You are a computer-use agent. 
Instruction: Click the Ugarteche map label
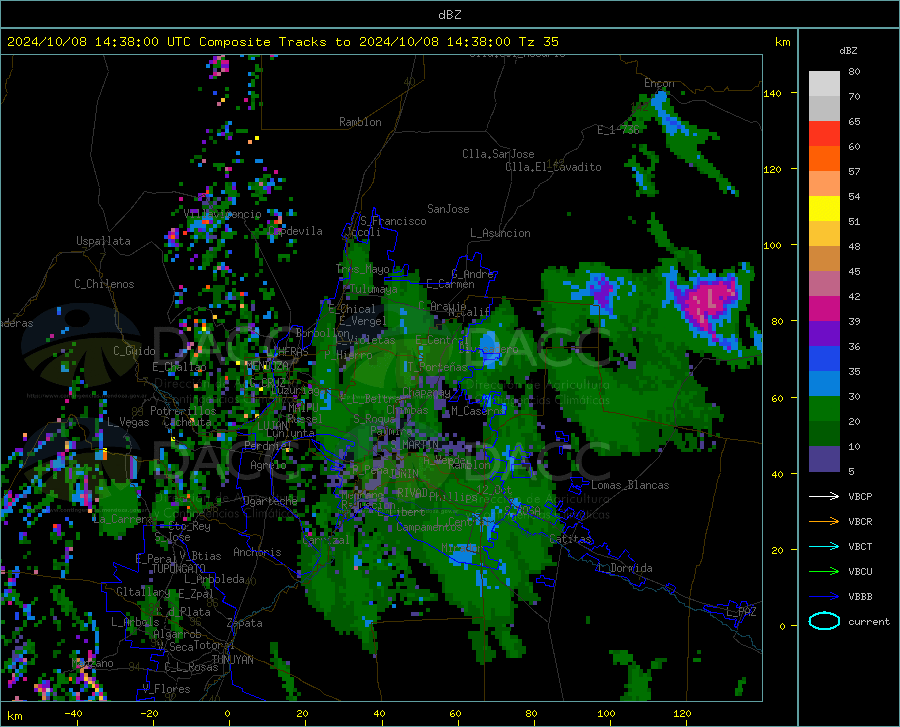(270, 501)
